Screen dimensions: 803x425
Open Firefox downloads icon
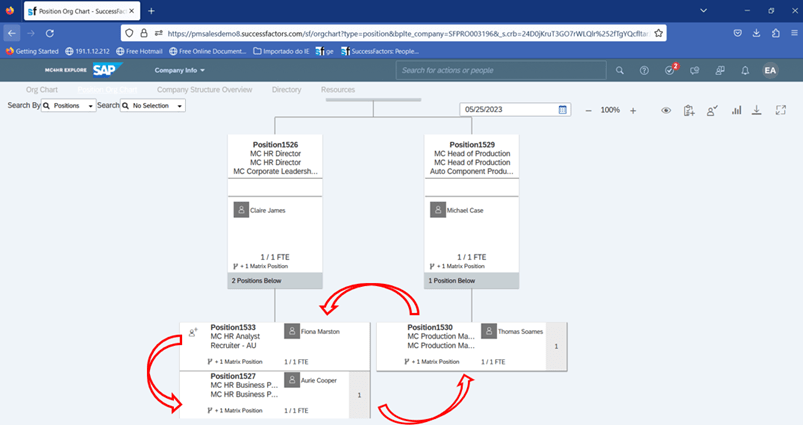click(756, 33)
